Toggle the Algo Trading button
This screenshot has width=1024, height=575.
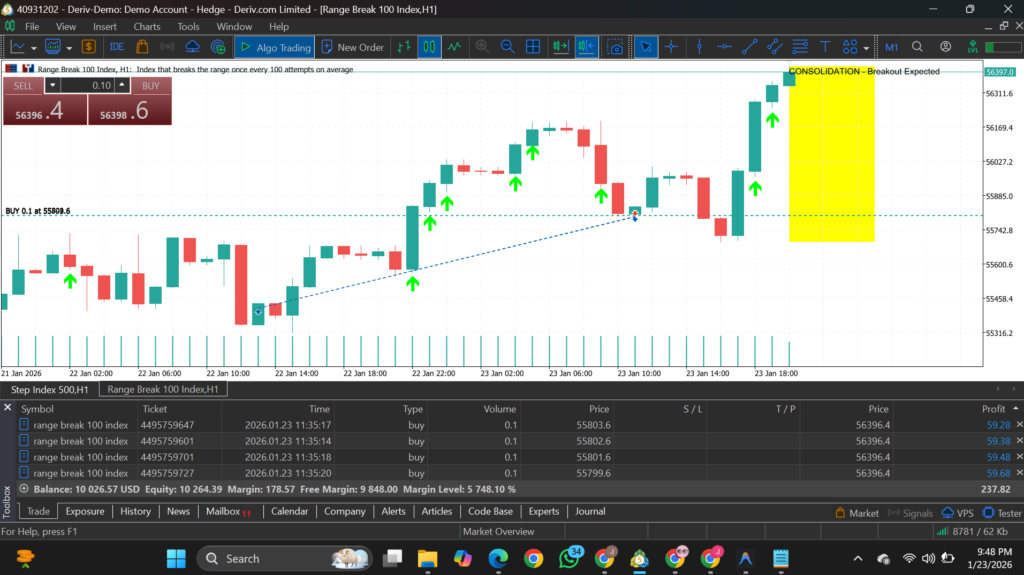(274, 47)
